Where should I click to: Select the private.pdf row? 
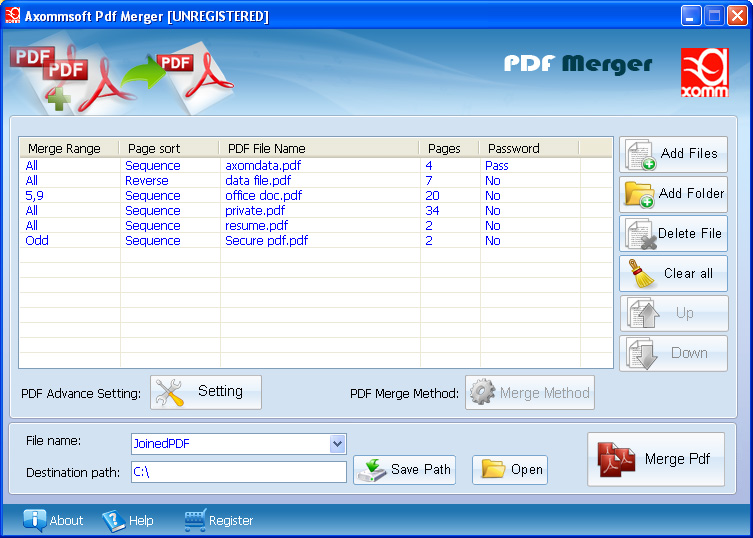tap(316, 210)
